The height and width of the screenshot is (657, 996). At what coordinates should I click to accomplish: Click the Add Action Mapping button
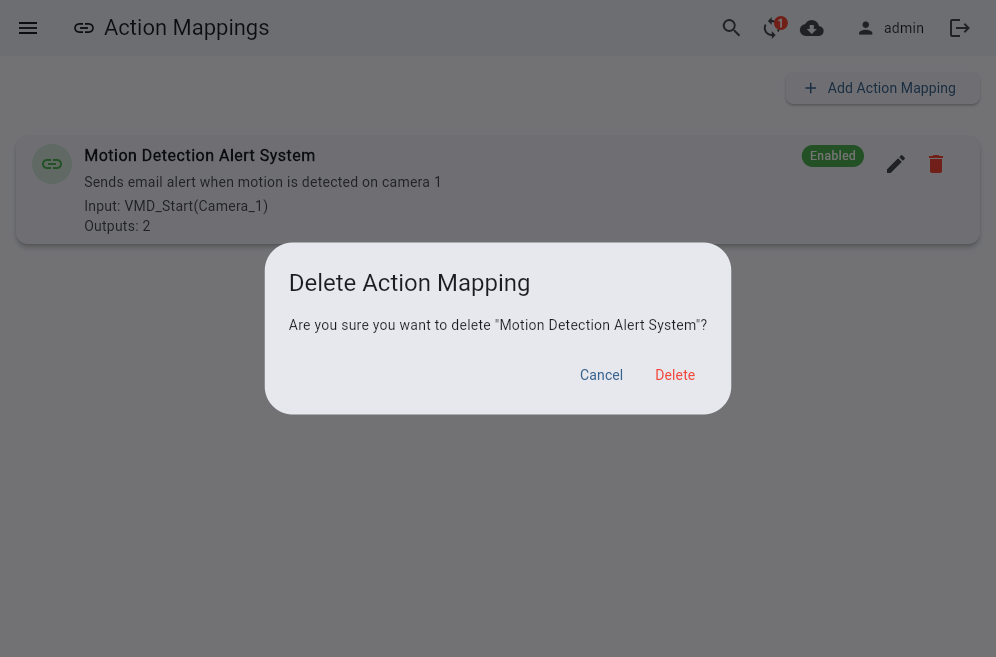tap(881, 88)
